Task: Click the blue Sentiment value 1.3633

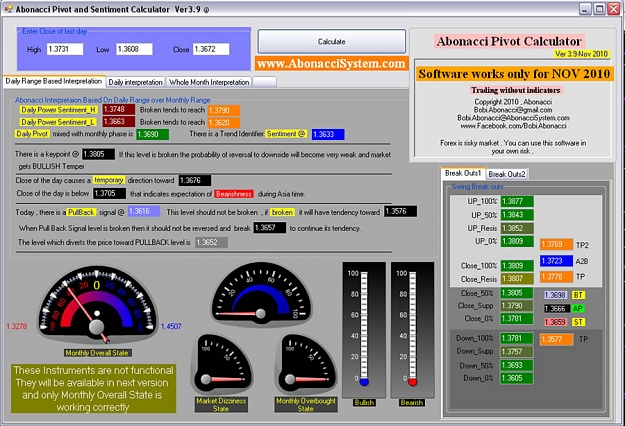Action: [328, 134]
